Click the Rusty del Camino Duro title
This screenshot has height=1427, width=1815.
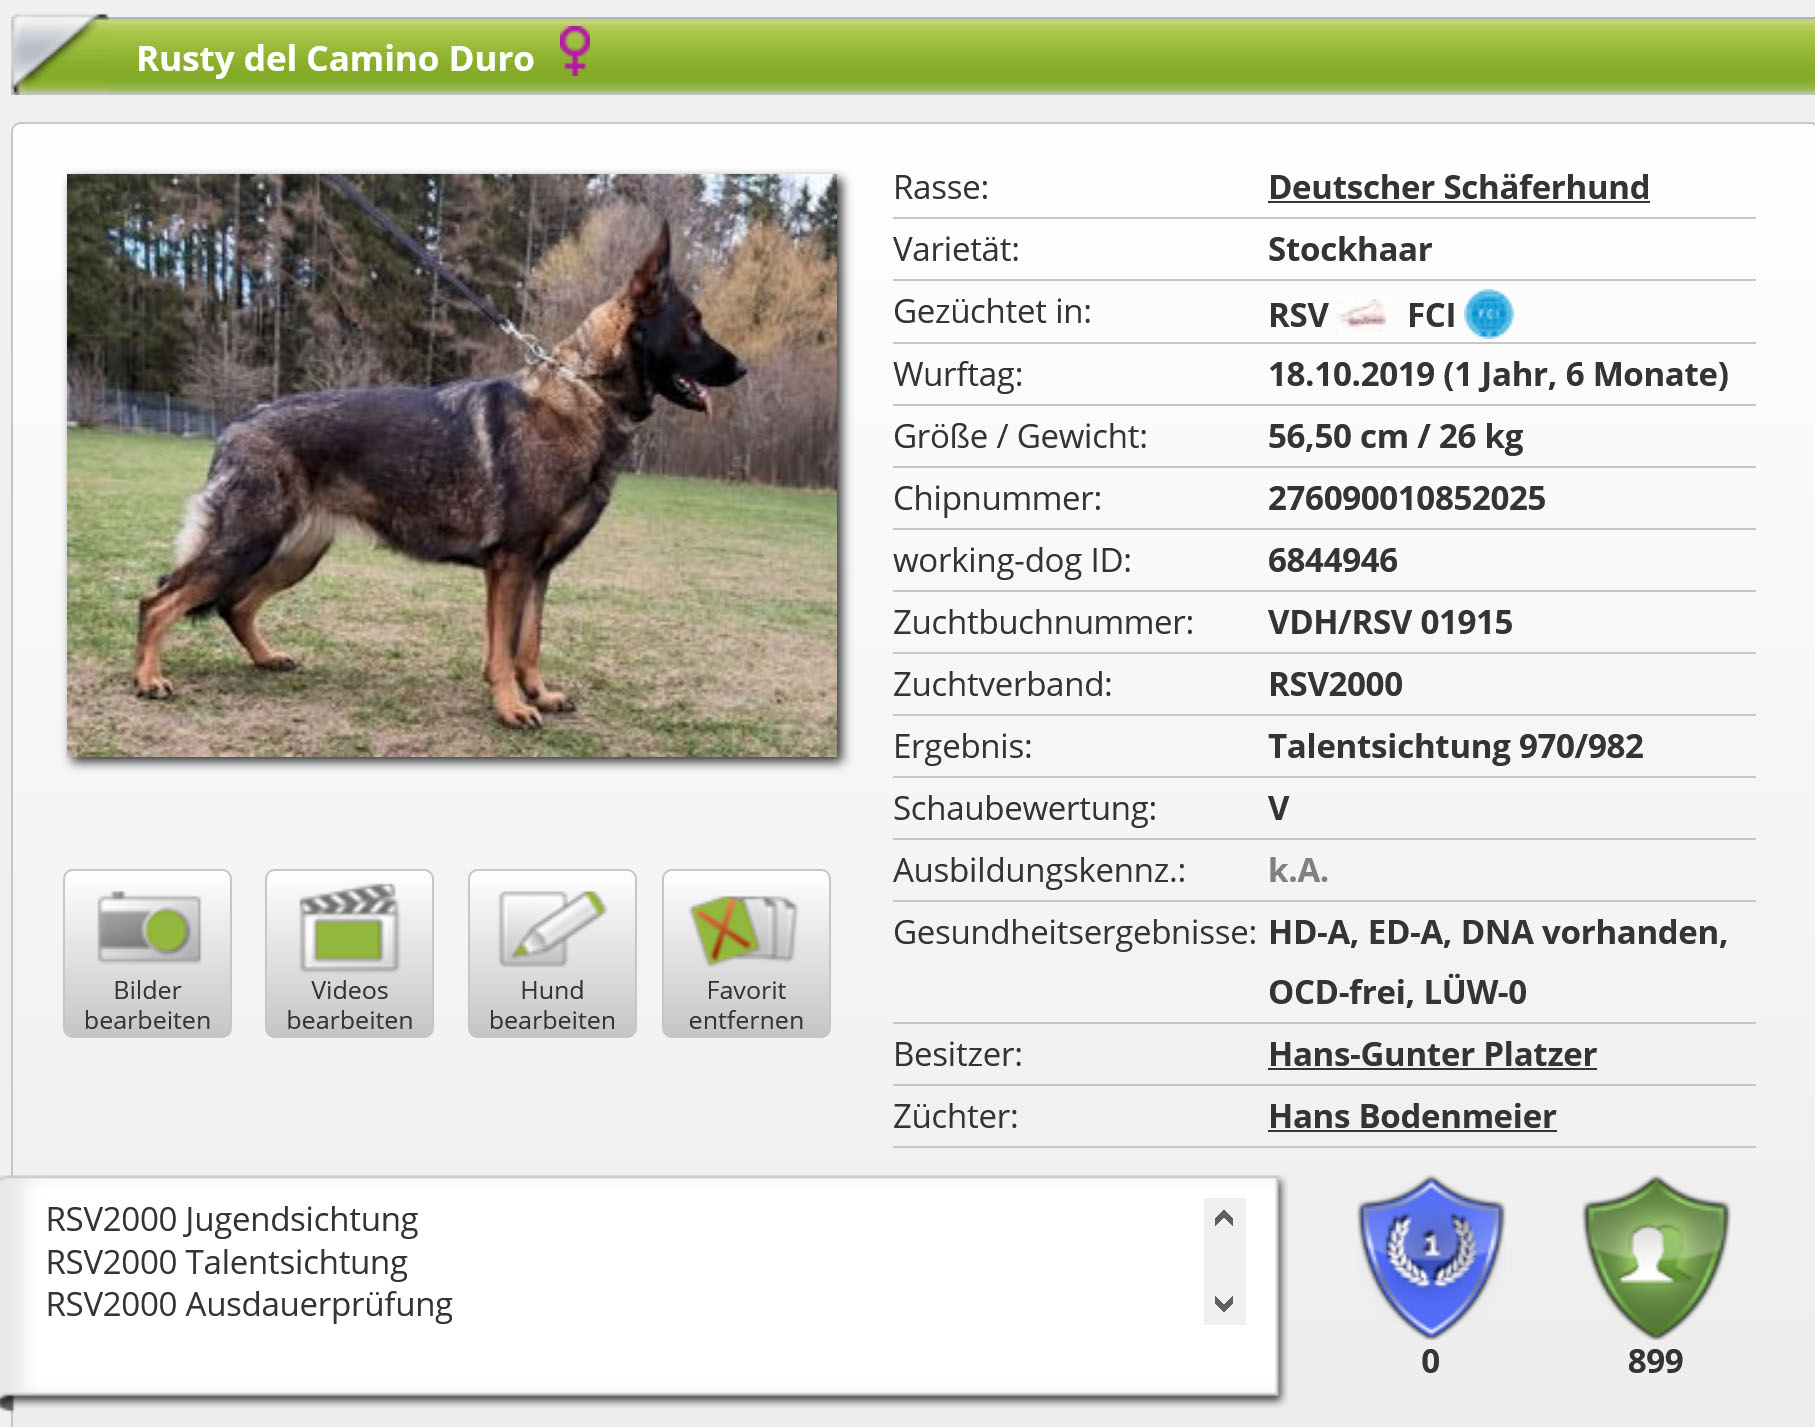pyautogui.click(x=335, y=58)
